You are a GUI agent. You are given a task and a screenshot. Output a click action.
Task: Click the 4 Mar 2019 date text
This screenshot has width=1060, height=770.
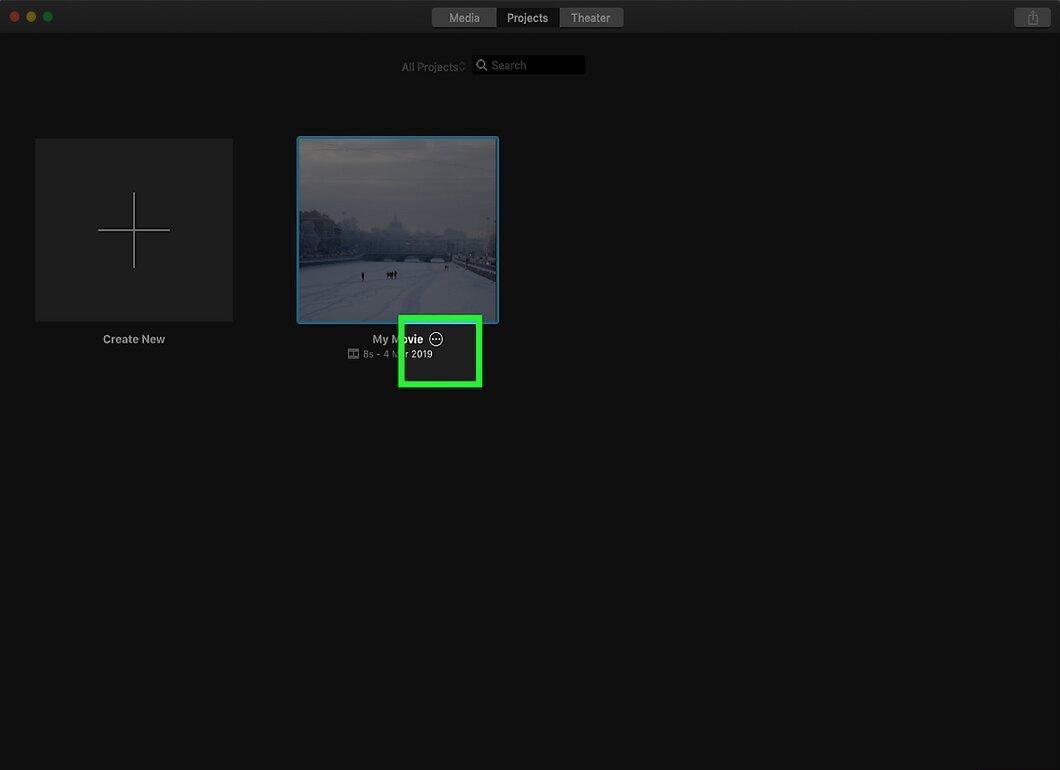[x=408, y=354]
